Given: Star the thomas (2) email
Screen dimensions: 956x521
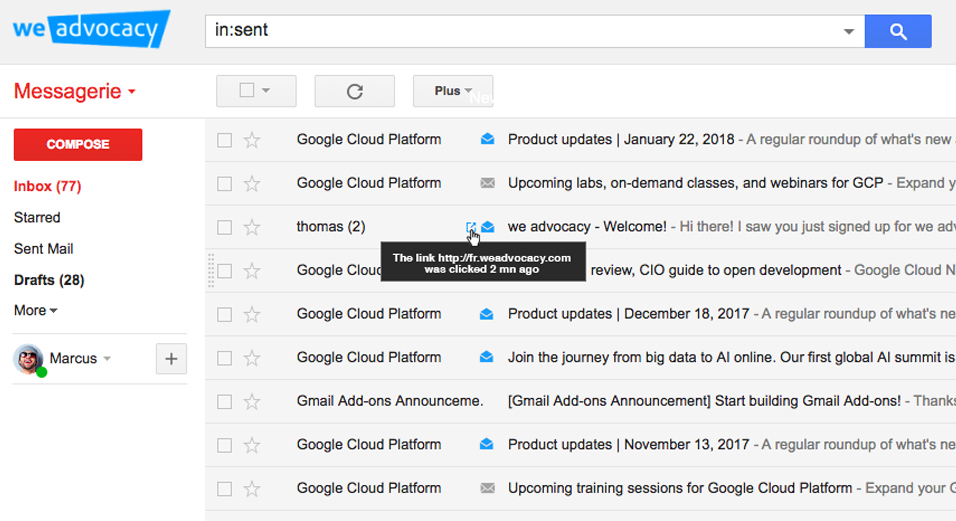Looking at the screenshot, I should 252,227.
